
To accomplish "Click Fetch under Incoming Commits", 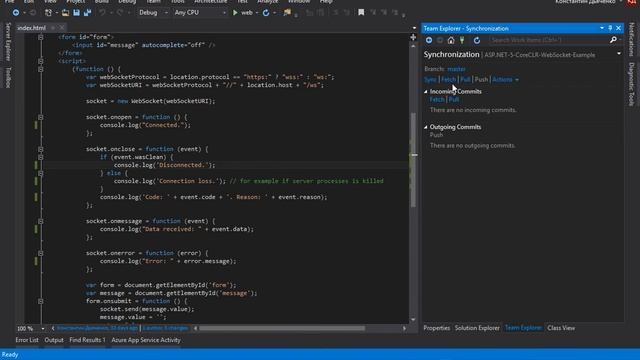I will click(437, 100).
